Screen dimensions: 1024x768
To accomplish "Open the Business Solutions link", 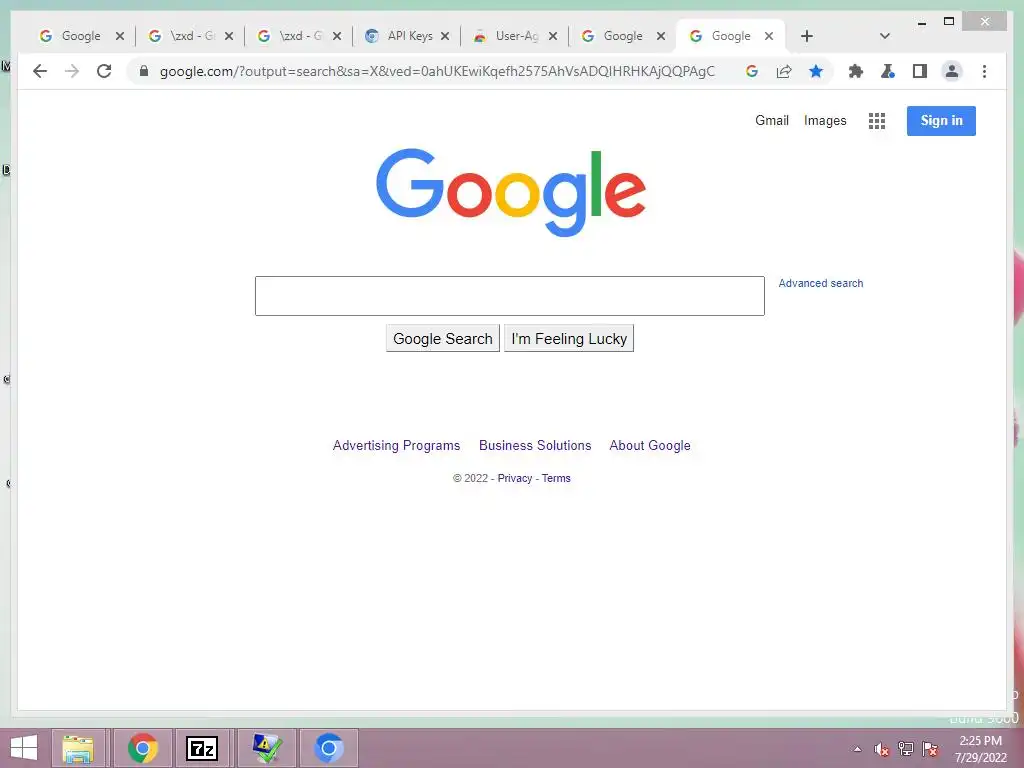I will [x=535, y=445].
